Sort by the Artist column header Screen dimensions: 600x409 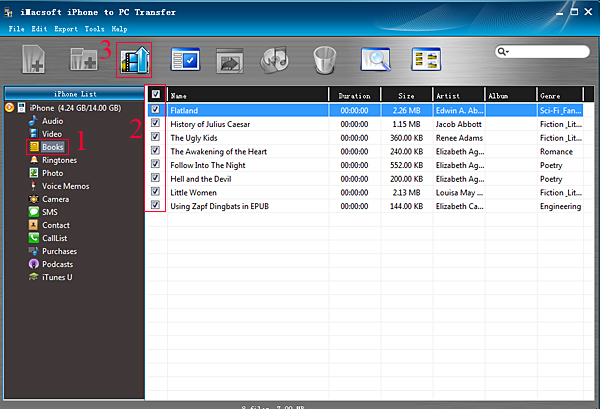459,96
